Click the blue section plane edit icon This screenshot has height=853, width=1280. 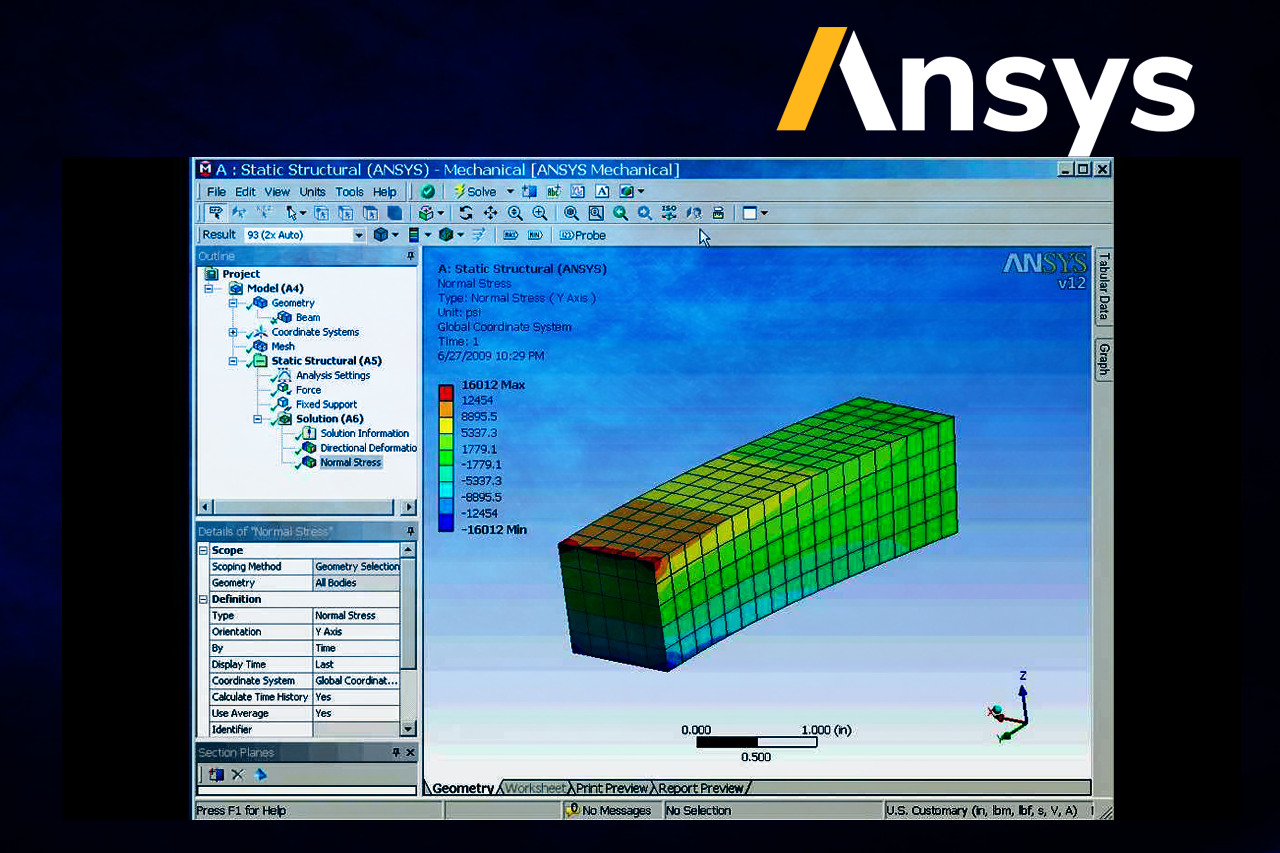pyautogui.click(x=260, y=774)
